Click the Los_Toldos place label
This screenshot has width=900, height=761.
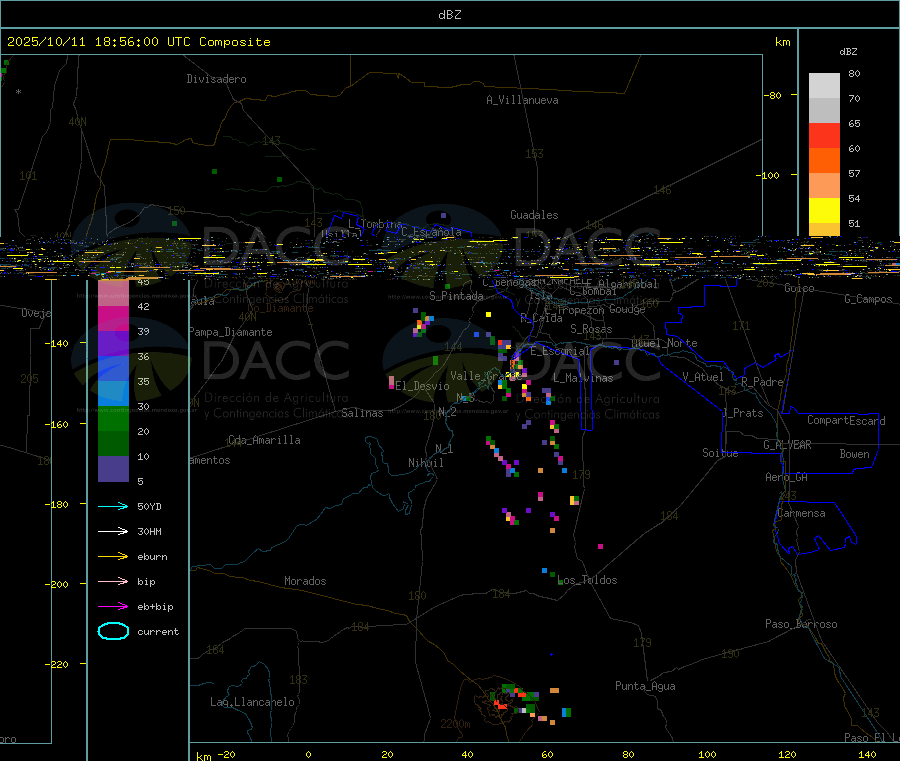(588, 580)
